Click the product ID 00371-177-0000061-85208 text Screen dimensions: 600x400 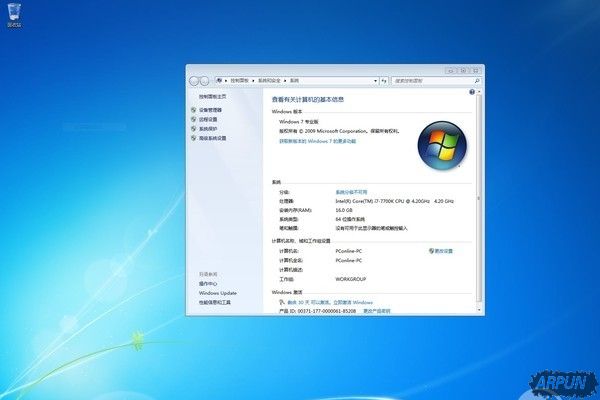318,311
